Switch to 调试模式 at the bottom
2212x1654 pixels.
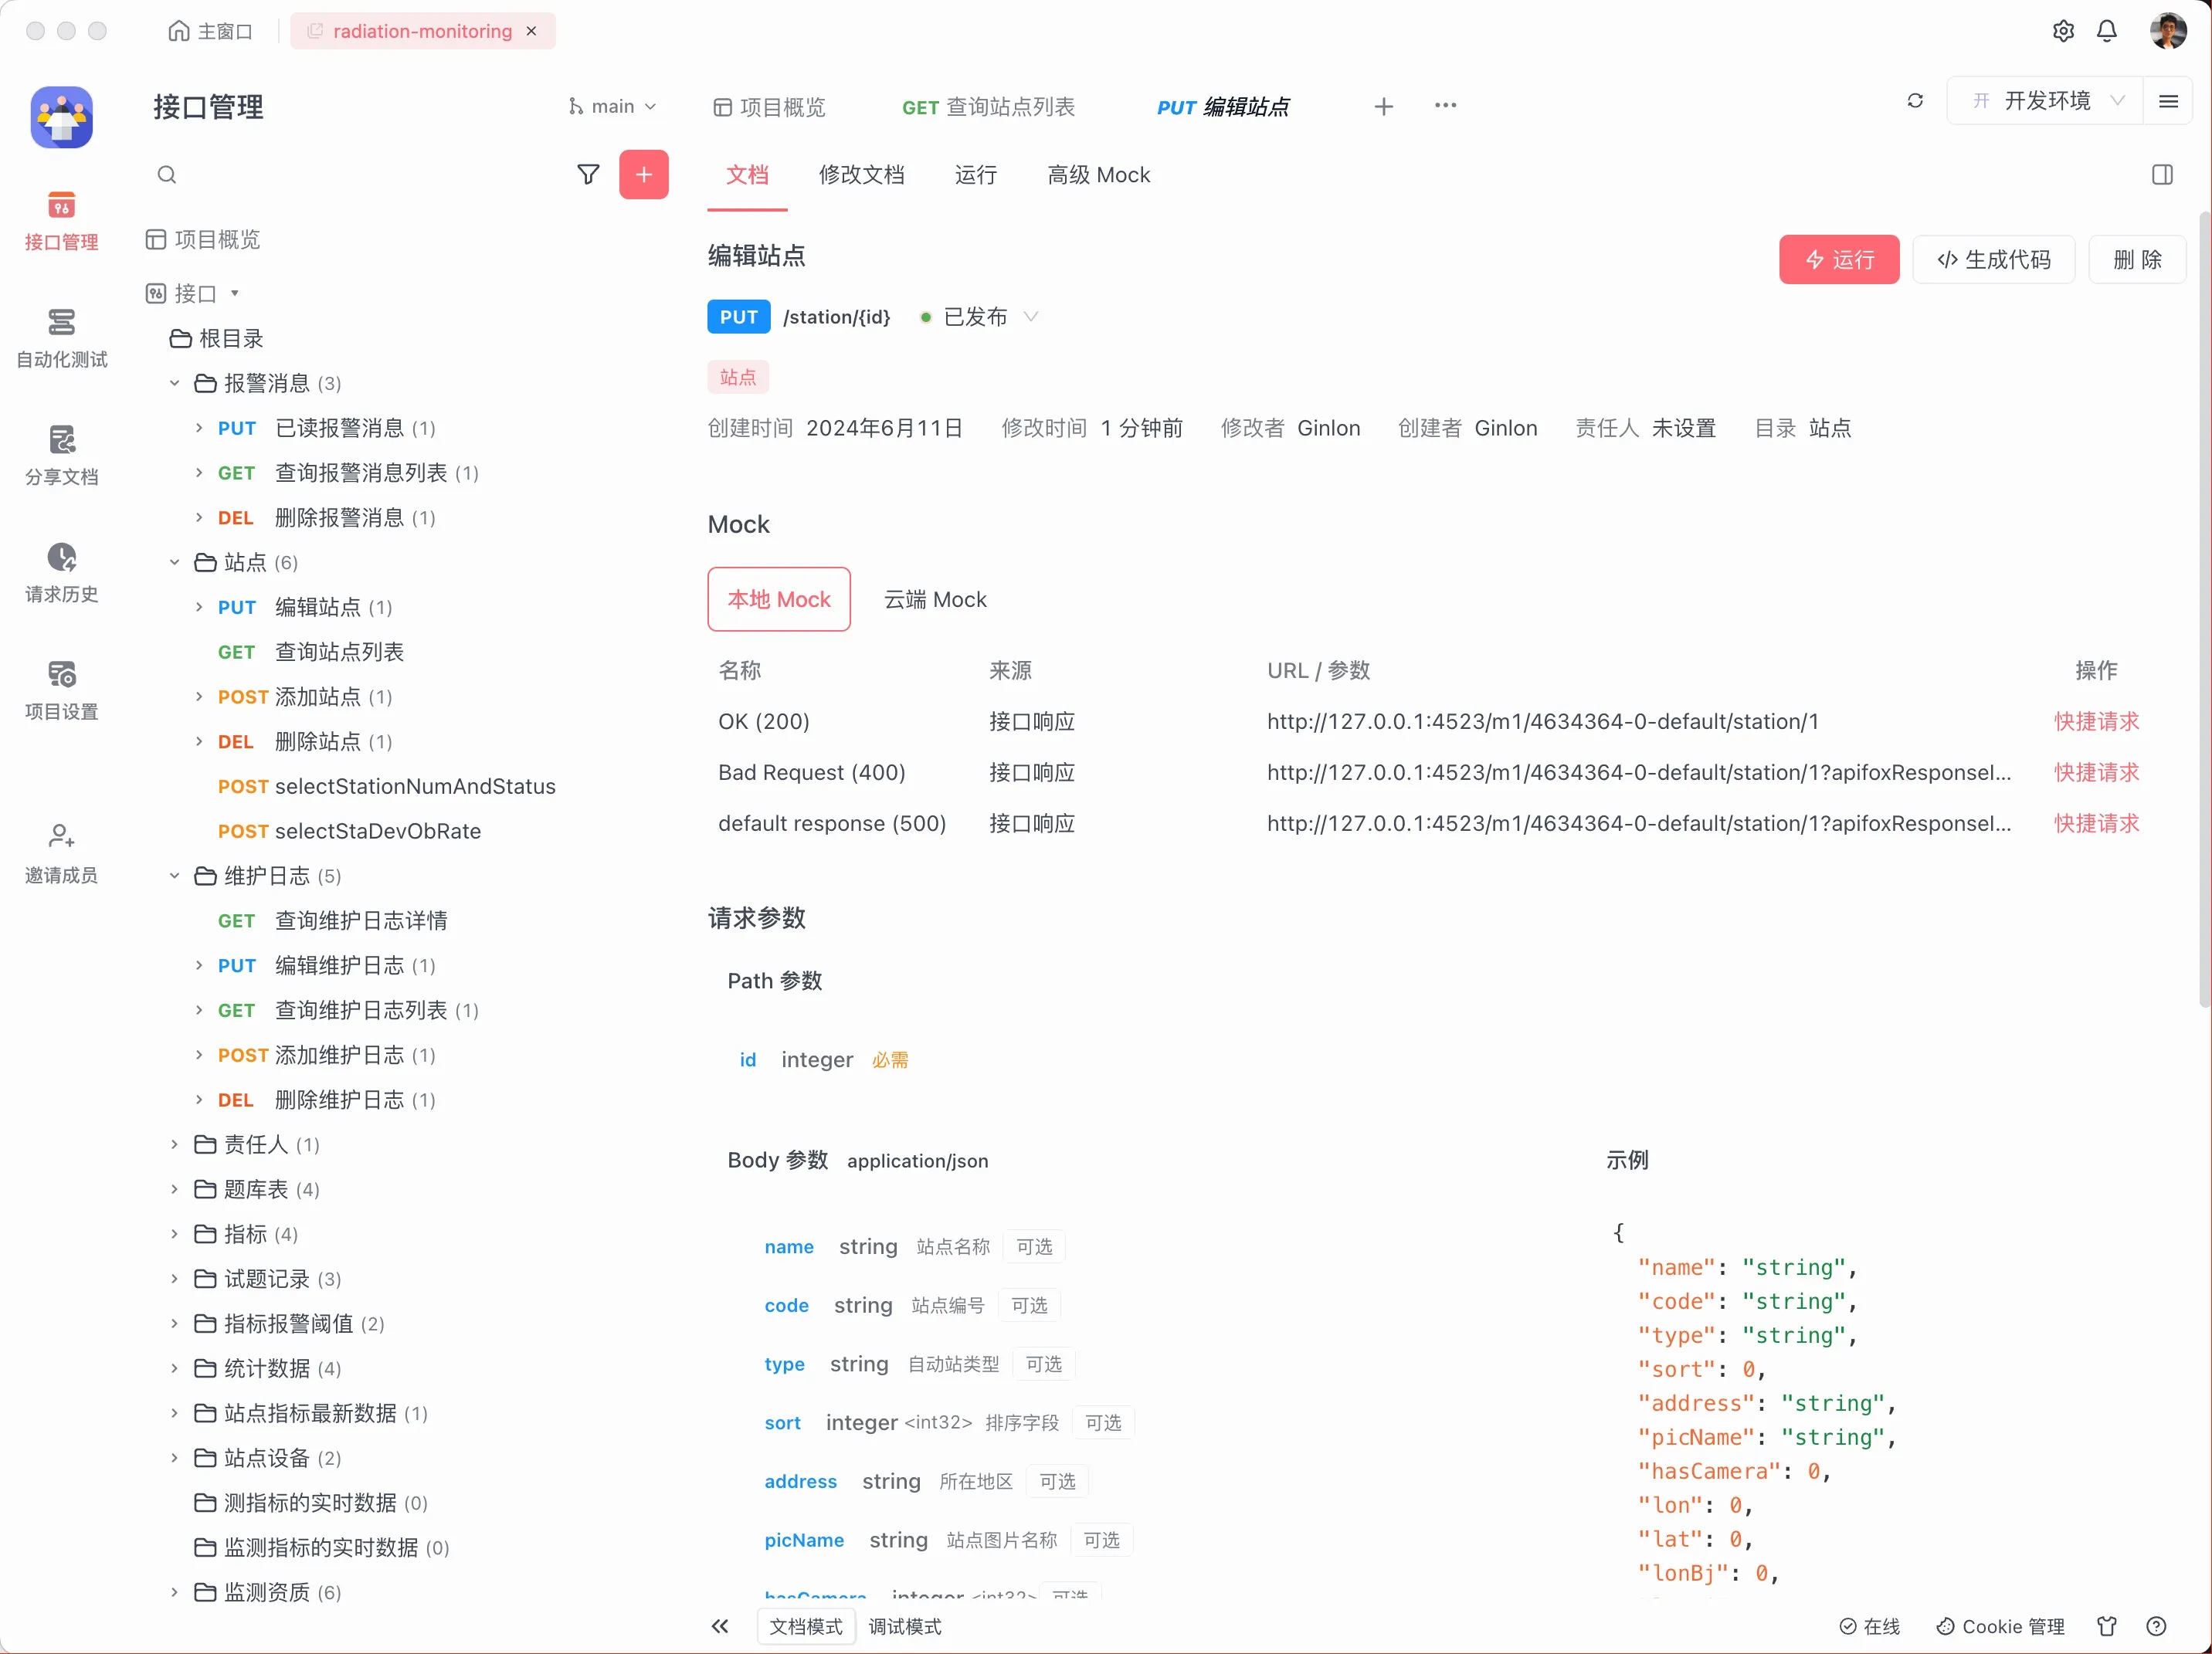(x=904, y=1626)
